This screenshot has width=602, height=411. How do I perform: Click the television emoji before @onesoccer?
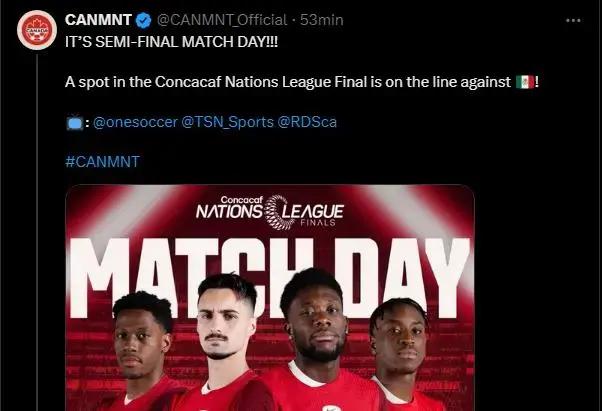(x=75, y=122)
